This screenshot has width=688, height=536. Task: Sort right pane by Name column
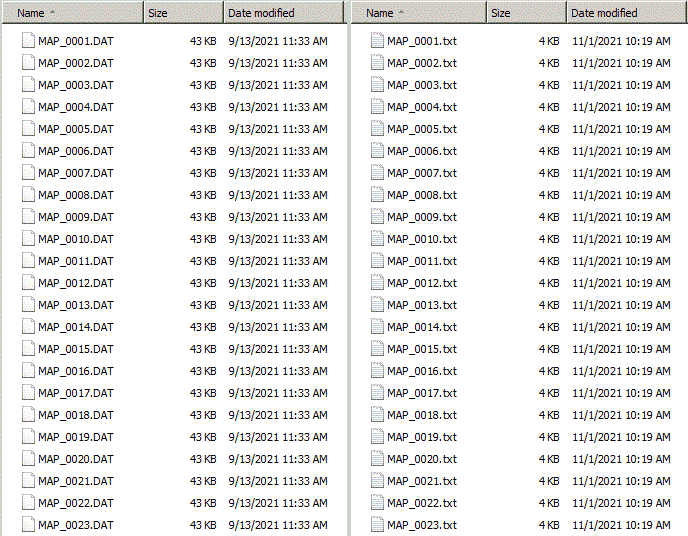(419, 13)
